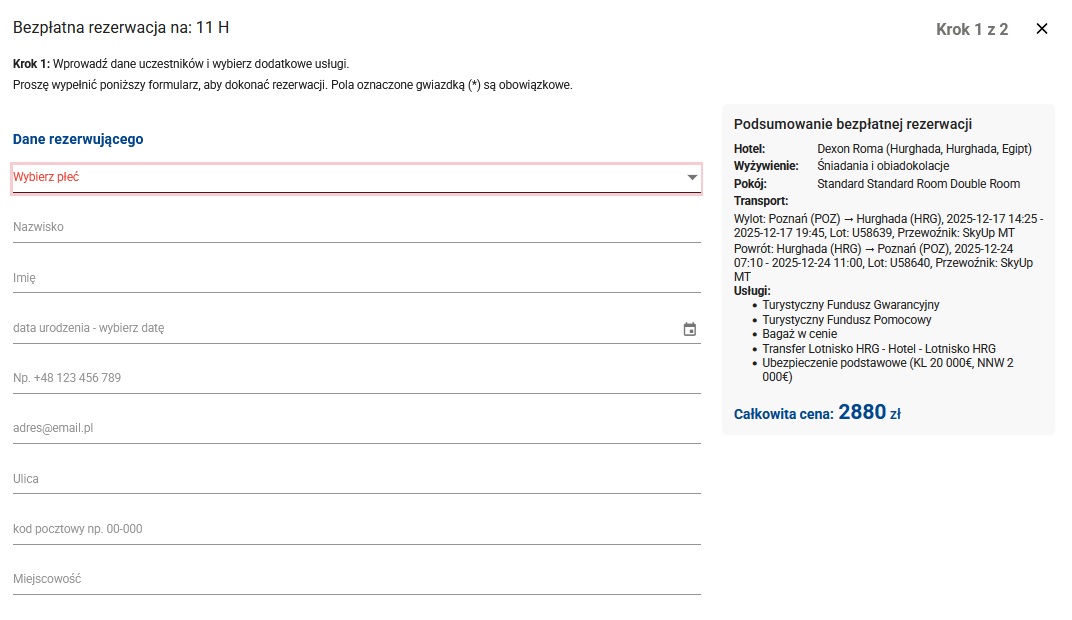Open the calendar date picker icon
The width and height of the screenshot is (1072, 620).
[x=689, y=328]
